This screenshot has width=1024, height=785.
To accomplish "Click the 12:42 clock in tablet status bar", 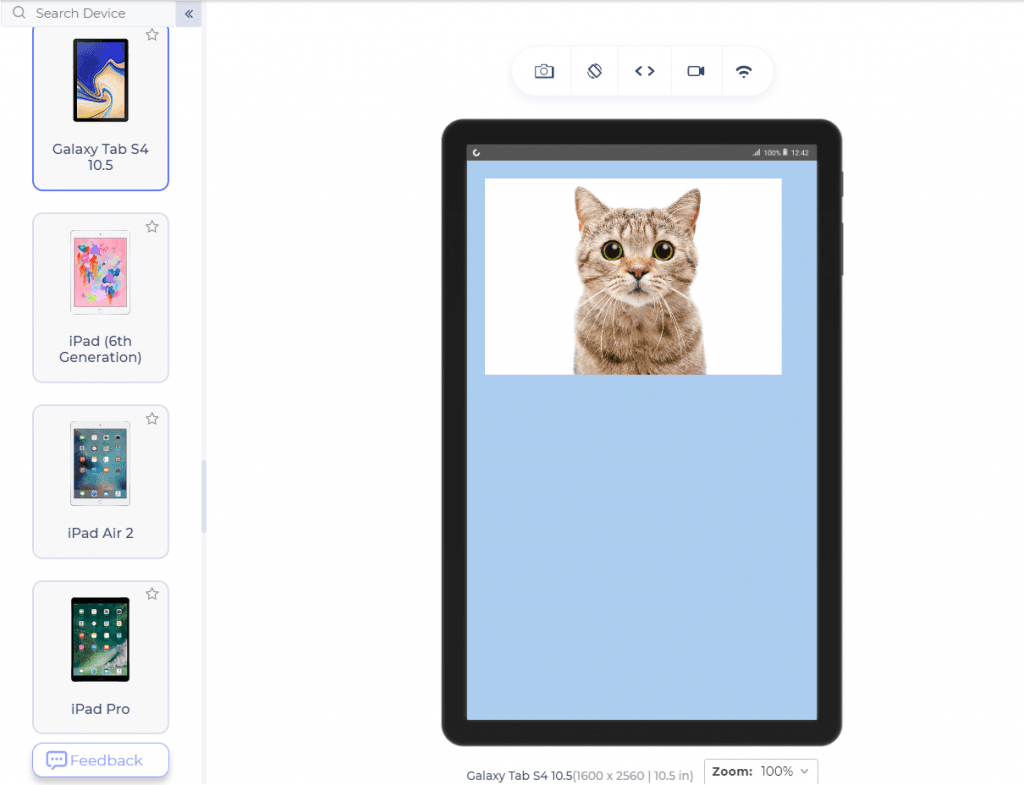I will [x=800, y=153].
